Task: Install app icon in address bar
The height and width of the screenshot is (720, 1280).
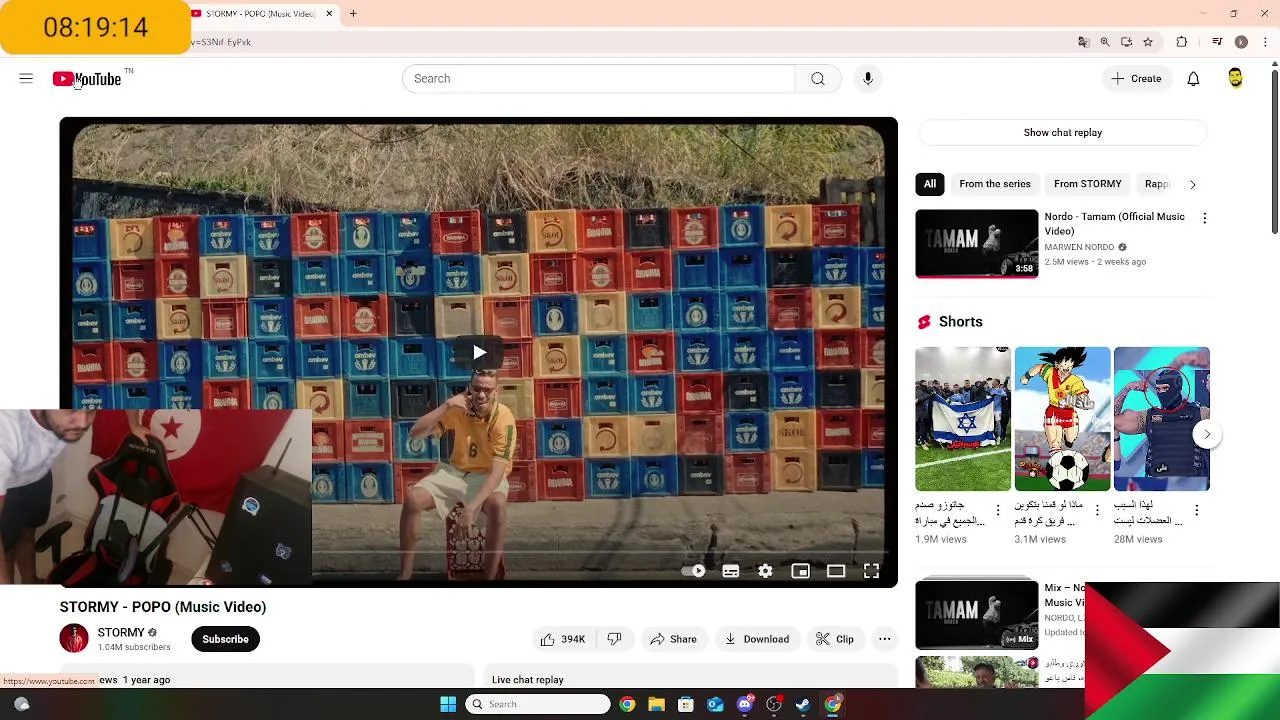Action: (1126, 42)
